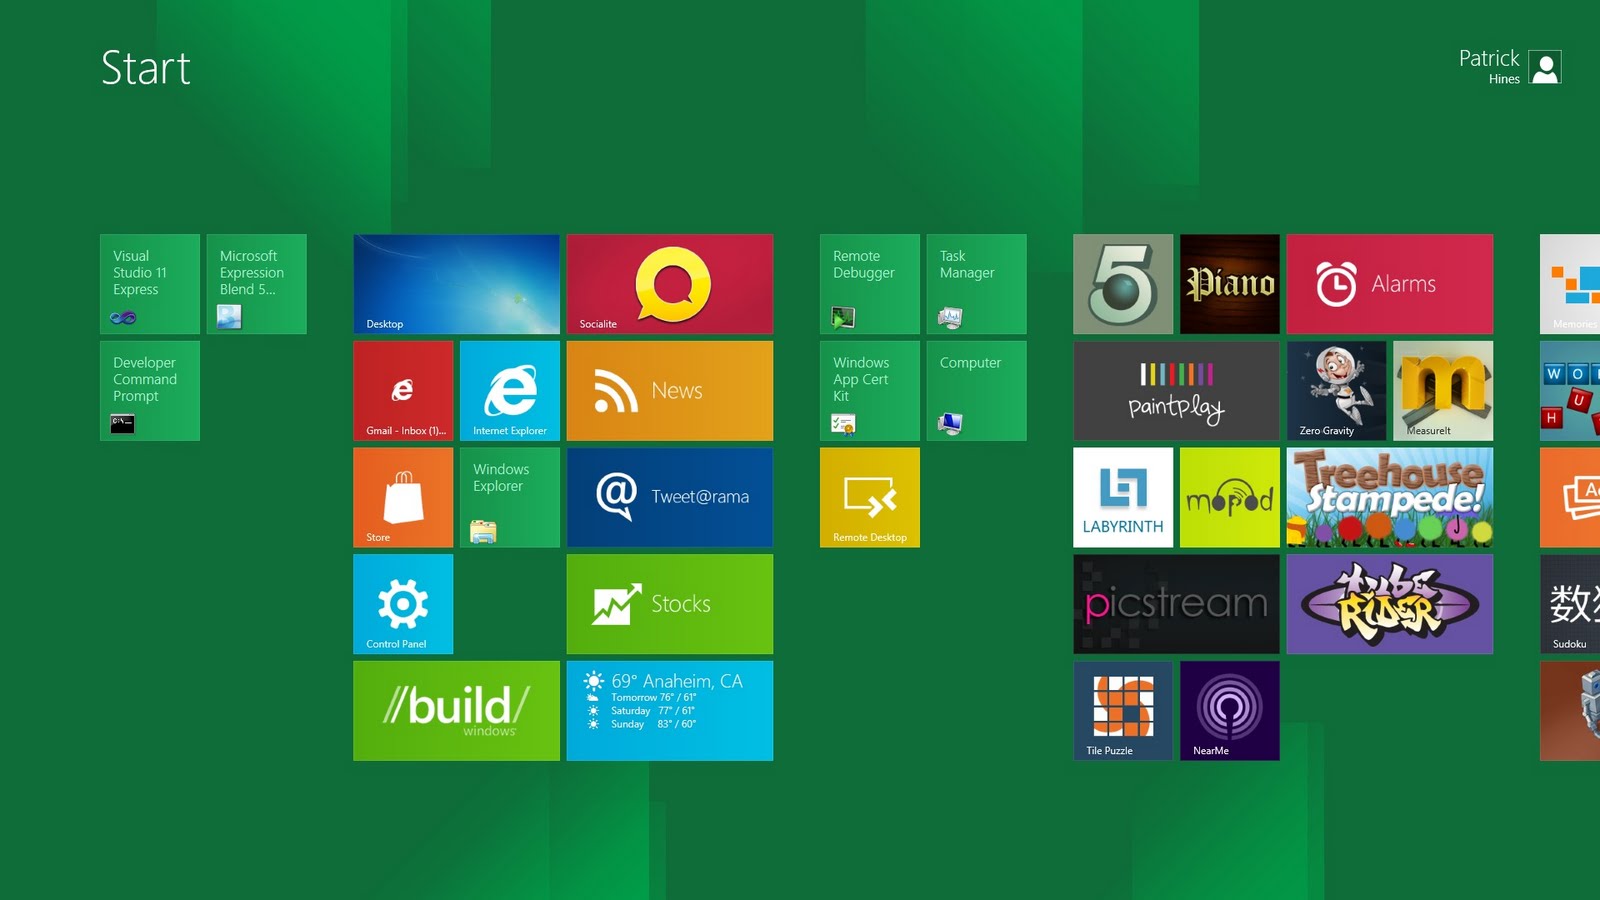Viewport: 1600px width, 900px height.
Task: Click the Patrick Hines user picture
Action: (x=1545, y=67)
